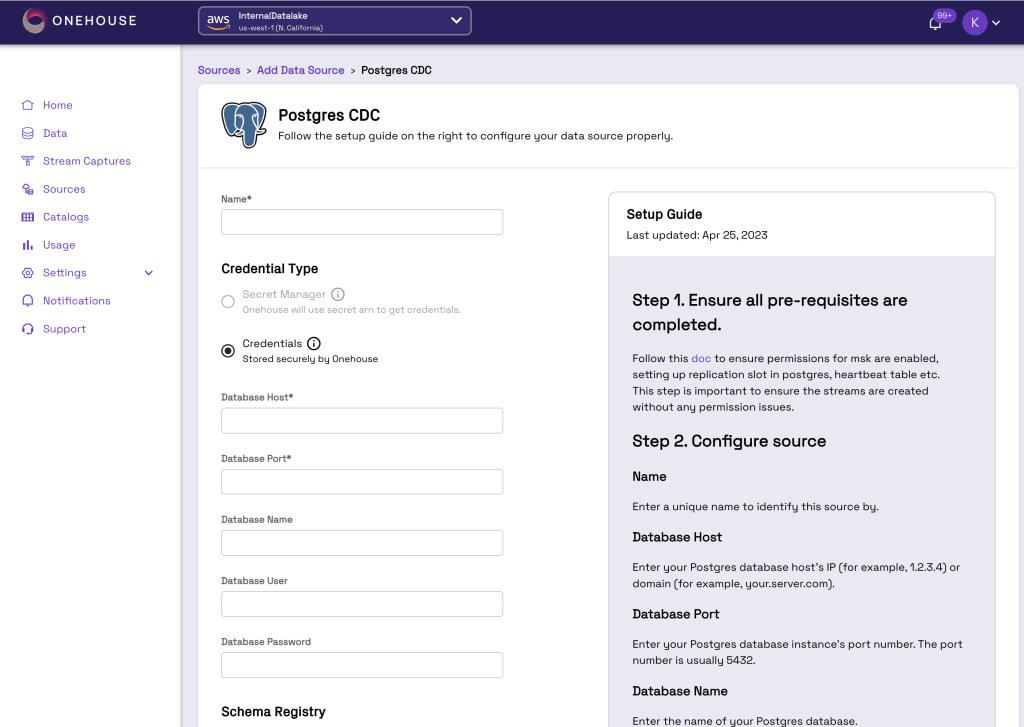Screen dimensions: 1024x727
Task: Select the Secret Manager radio button
Action: tap(228, 301)
